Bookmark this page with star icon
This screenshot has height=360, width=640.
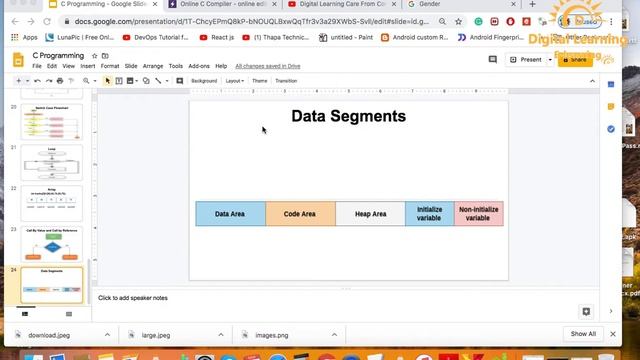[x=458, y=22]
